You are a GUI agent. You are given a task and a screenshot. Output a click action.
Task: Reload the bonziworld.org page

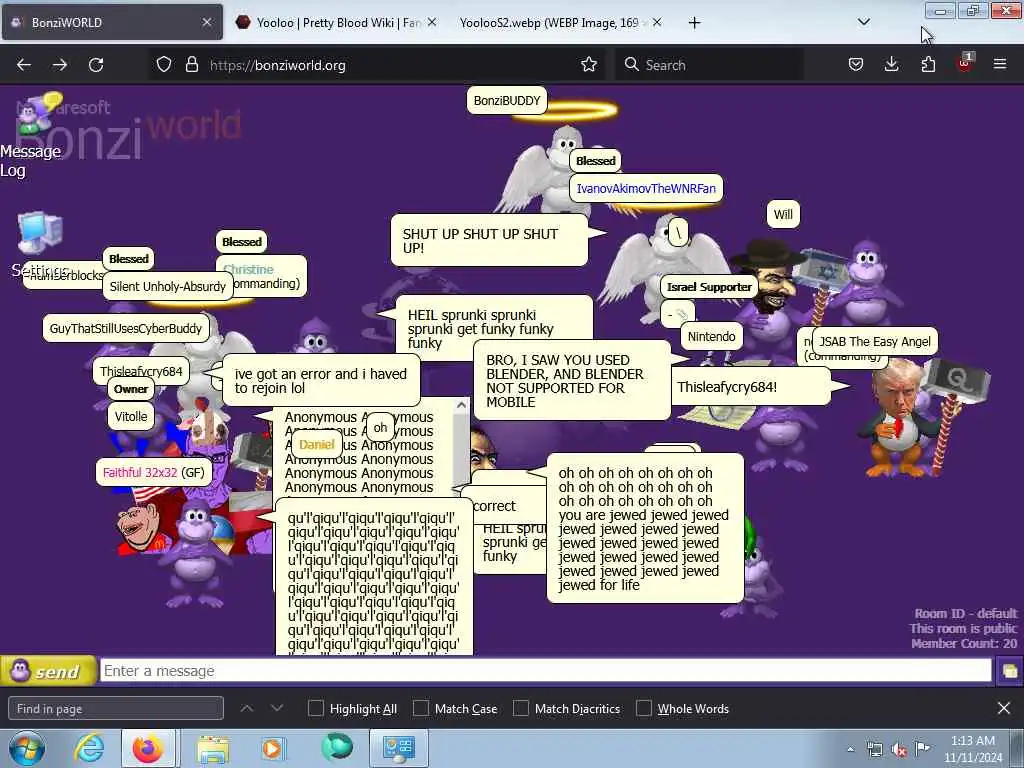[96, 65]
